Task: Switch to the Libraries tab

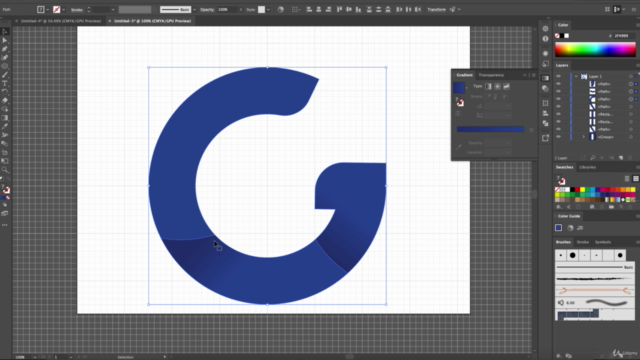Action: (x=587, y=167)
